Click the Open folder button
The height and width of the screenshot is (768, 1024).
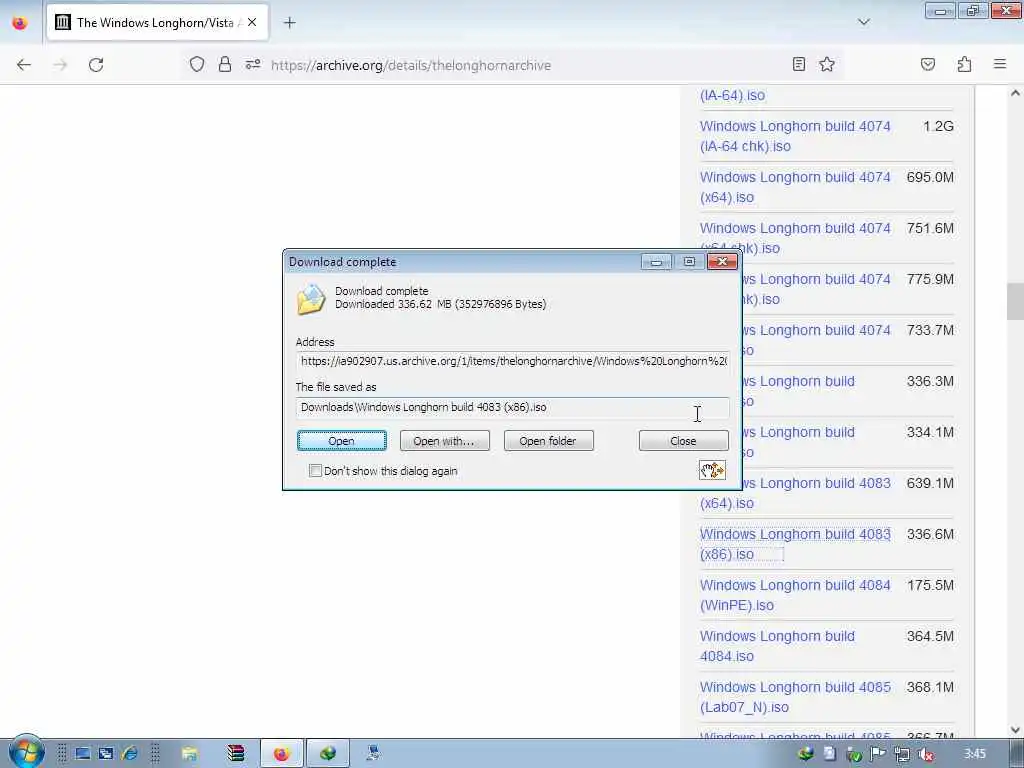coord(549,441)
